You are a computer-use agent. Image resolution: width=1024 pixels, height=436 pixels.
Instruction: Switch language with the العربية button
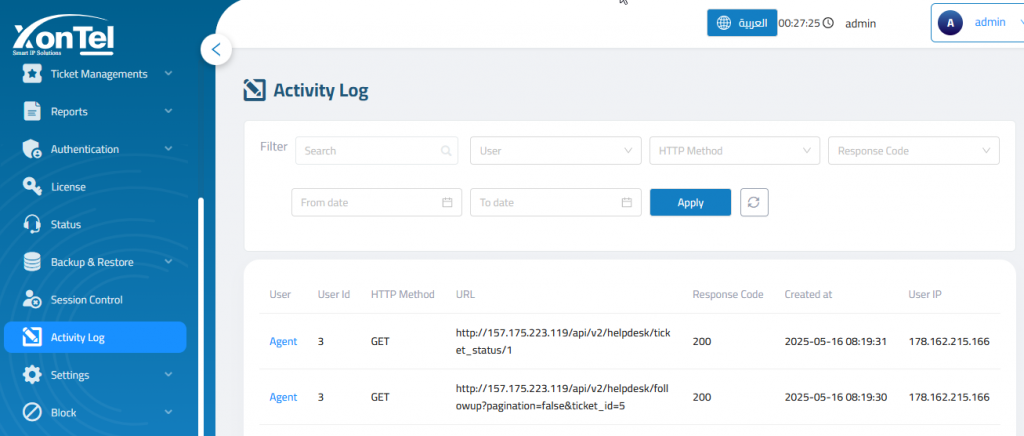pyautogui.click(x=742, y=23)
